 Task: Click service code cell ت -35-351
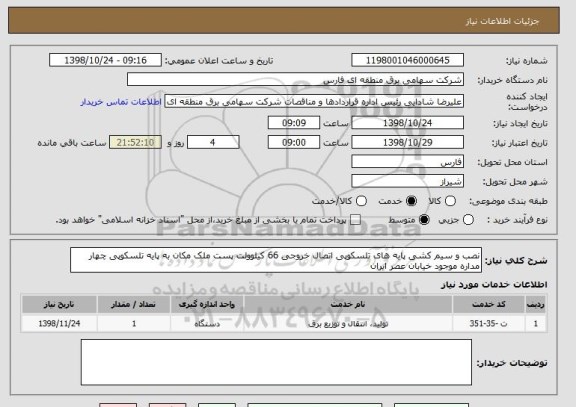point(489,324)
